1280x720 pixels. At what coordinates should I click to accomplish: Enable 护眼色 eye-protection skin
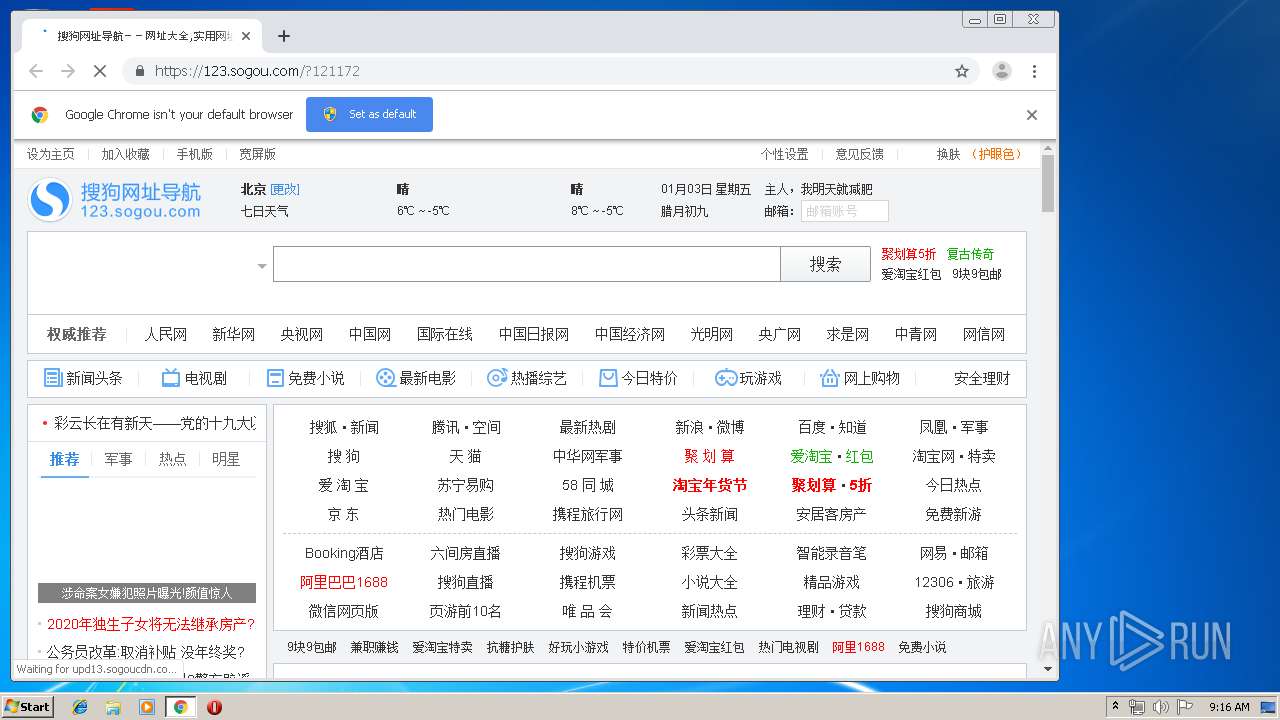pyautogui.click(x=998, y=154)
